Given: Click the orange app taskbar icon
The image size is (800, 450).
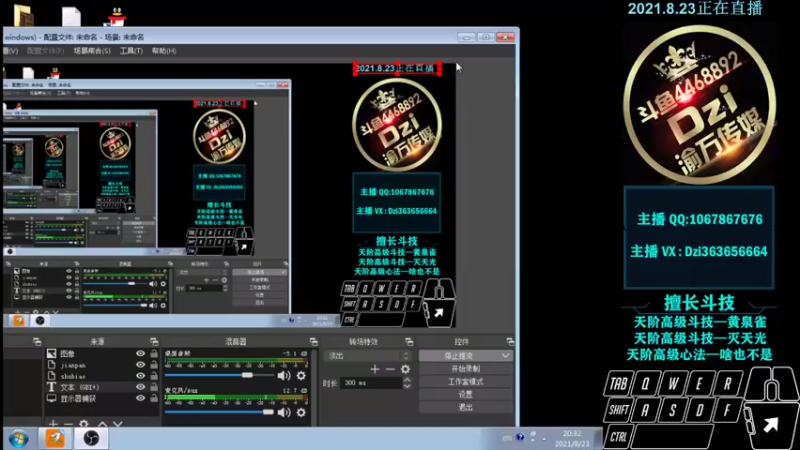Looking at the screenshot, I should [55, 438].
